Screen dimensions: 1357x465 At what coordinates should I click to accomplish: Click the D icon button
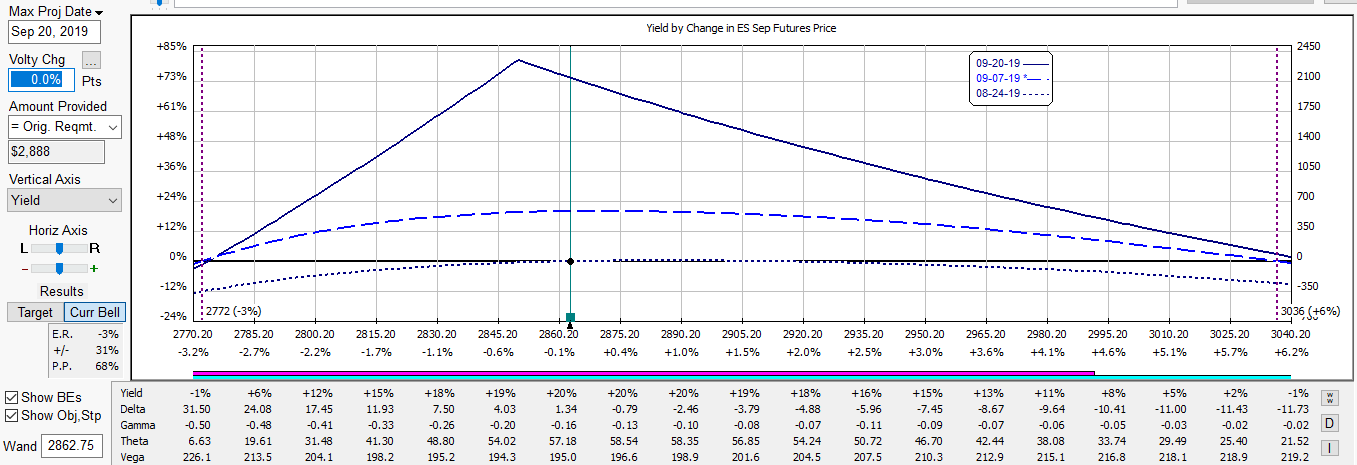[x=1329, y=423]
